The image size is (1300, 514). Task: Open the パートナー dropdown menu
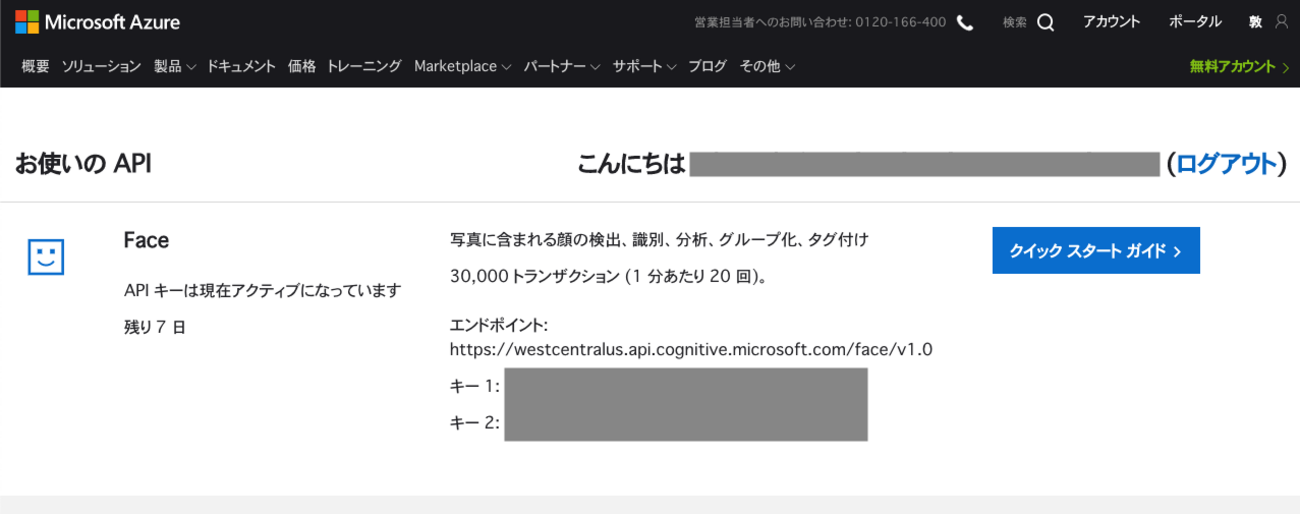561,66
